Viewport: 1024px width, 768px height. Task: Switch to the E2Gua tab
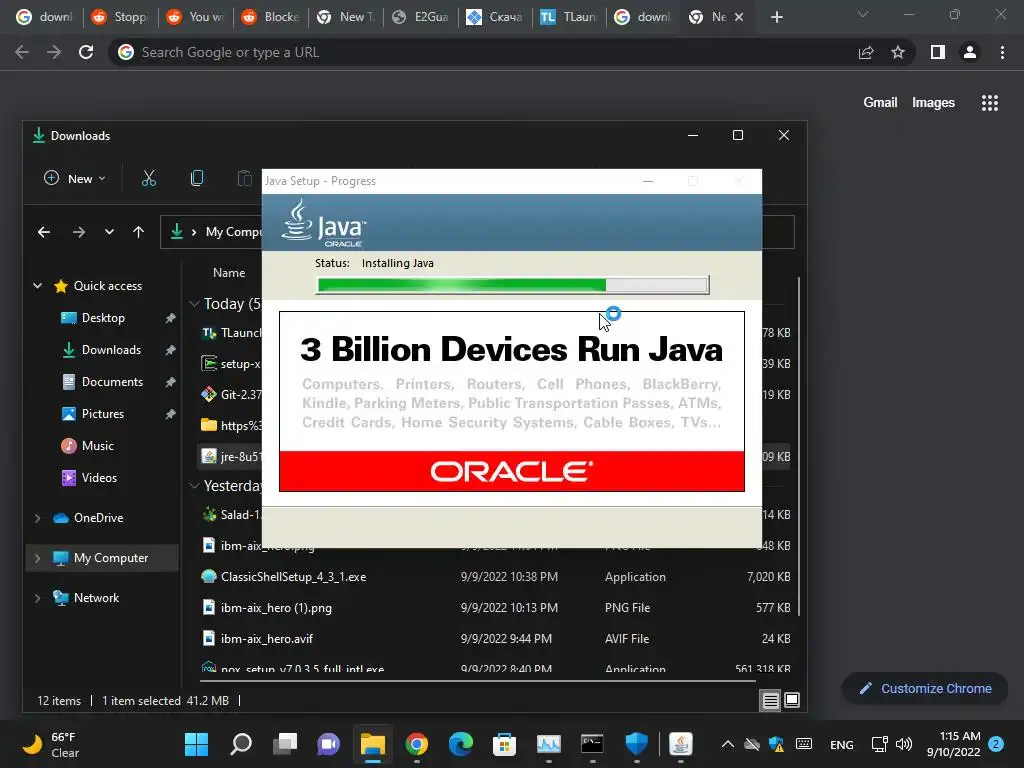421,17
